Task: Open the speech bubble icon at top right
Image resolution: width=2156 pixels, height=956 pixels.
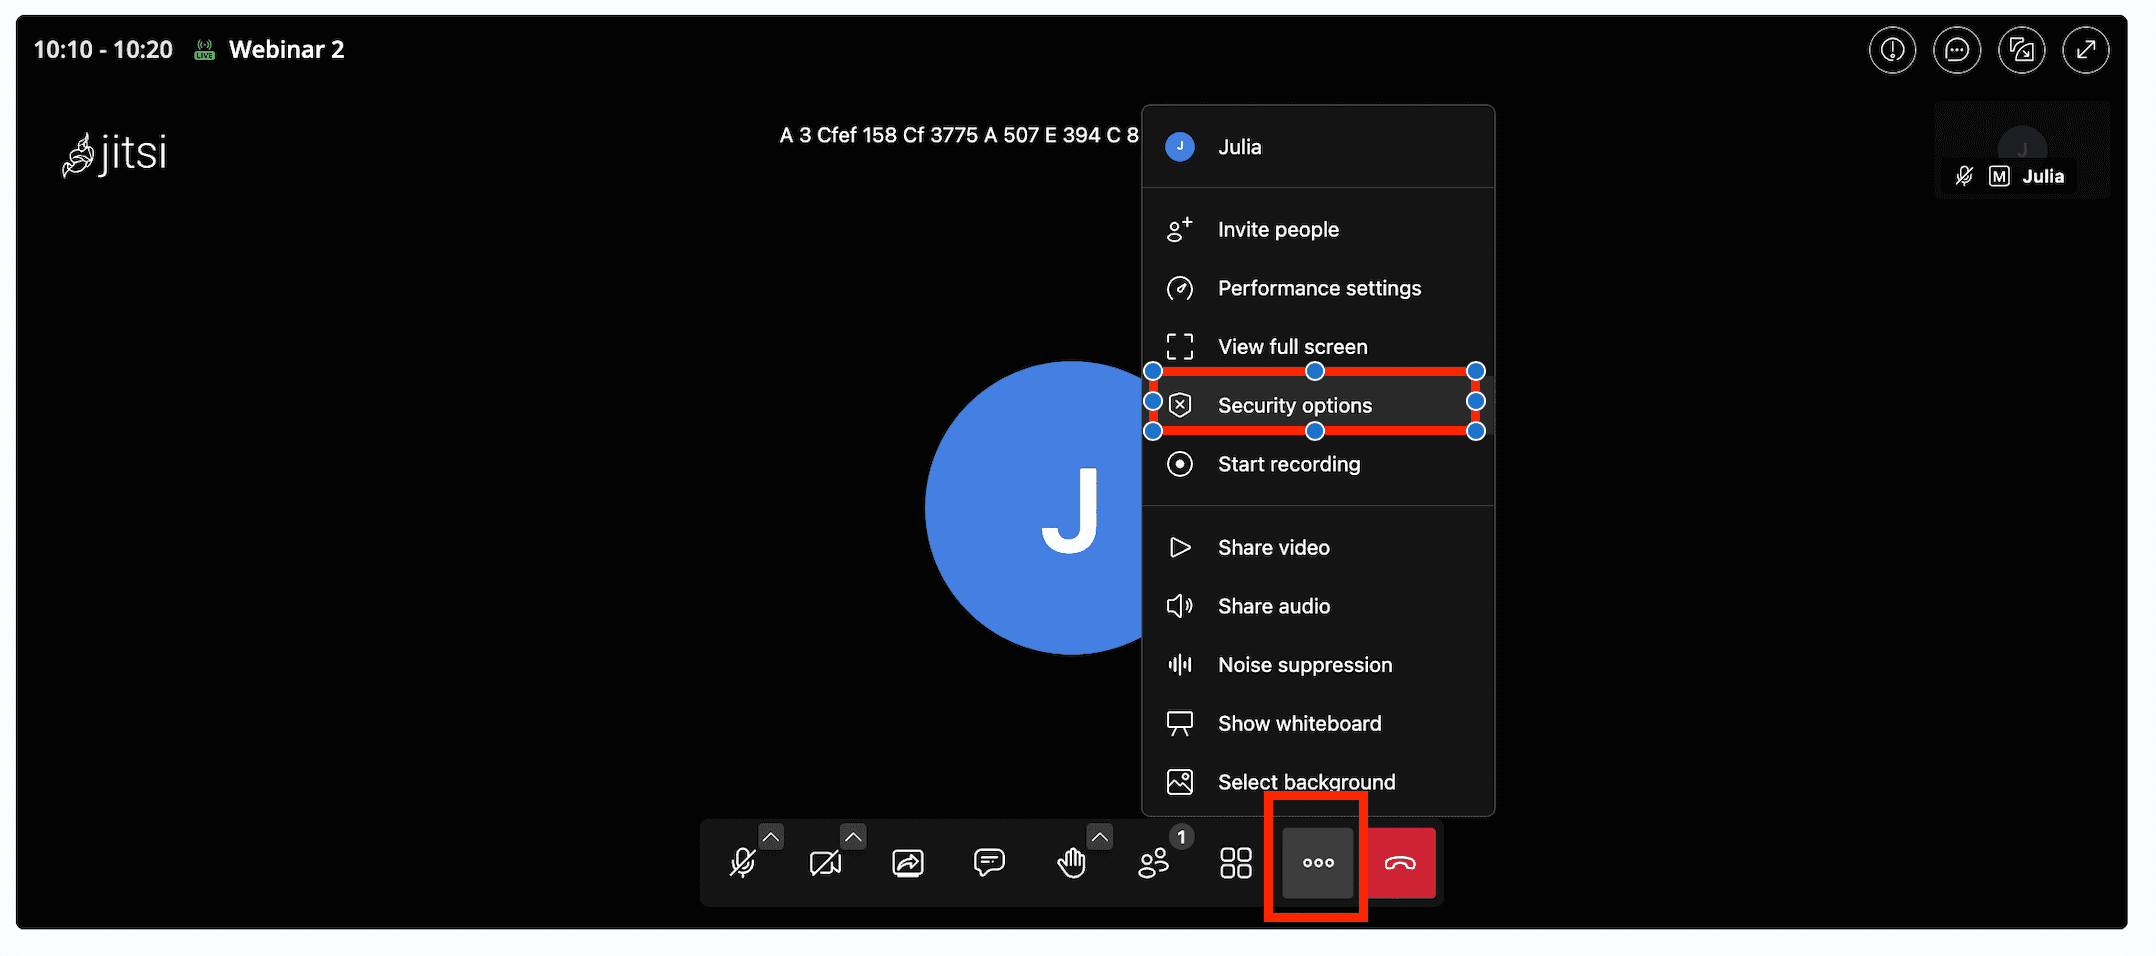Action: pos(1957,50)
